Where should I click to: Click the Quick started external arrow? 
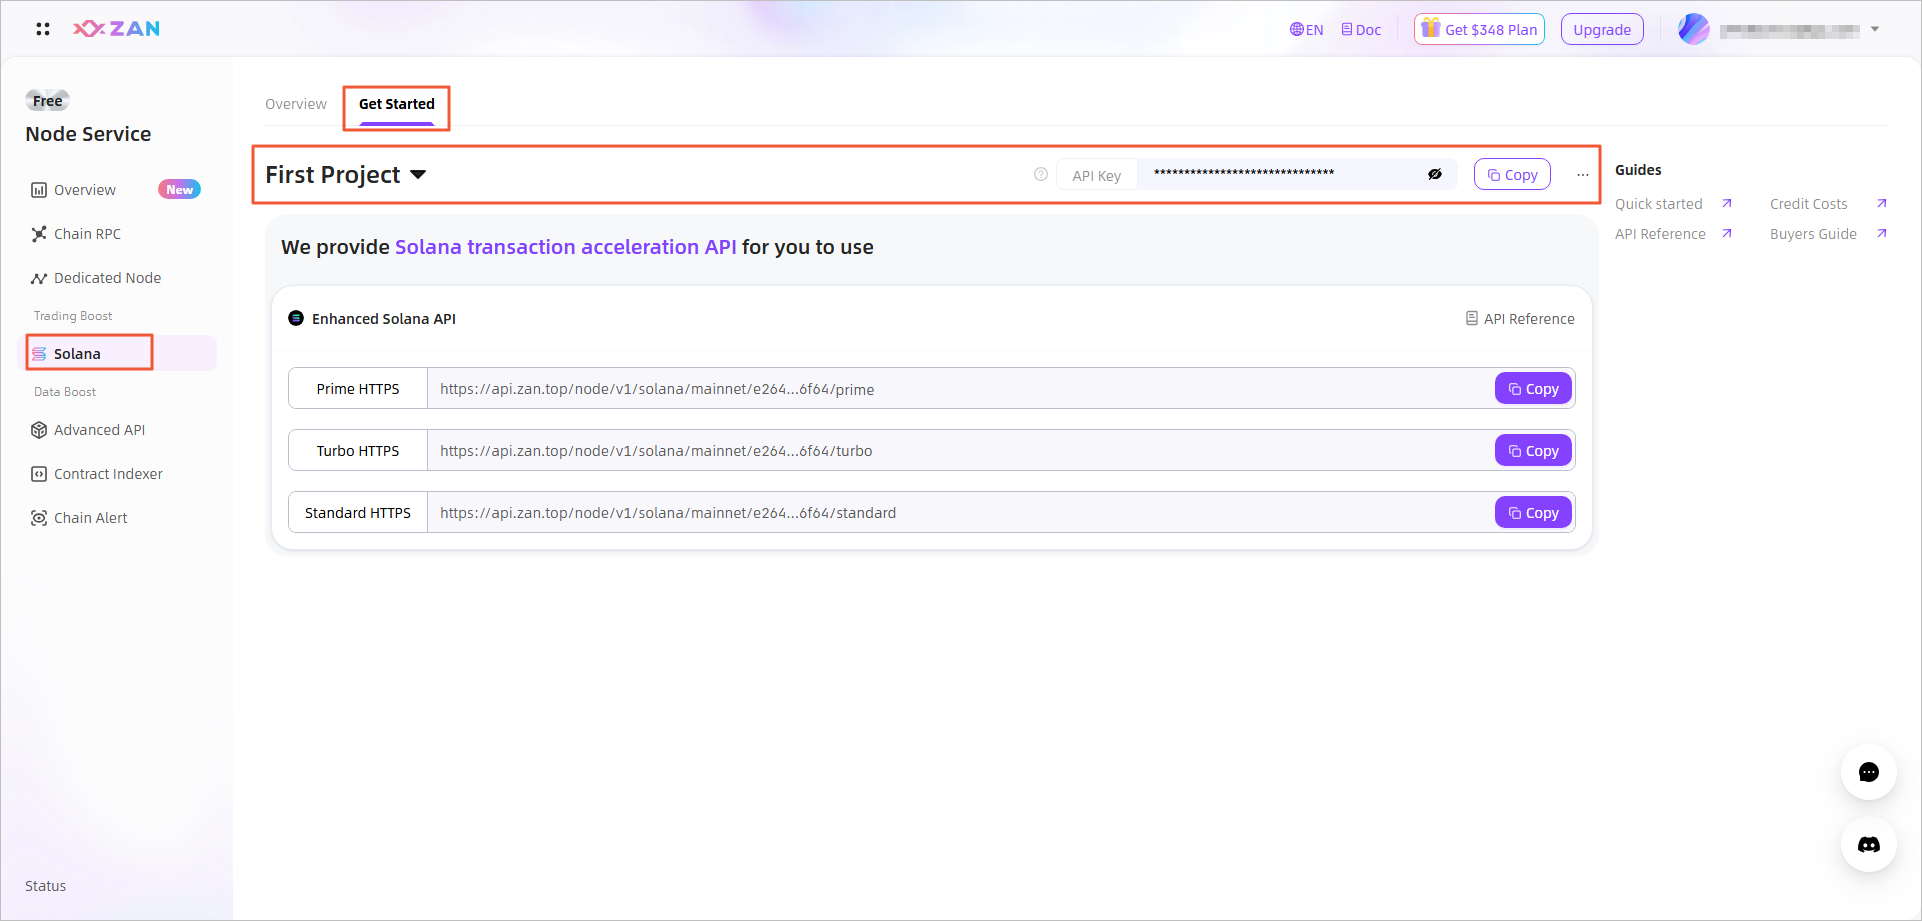[x=1727, y=203]
